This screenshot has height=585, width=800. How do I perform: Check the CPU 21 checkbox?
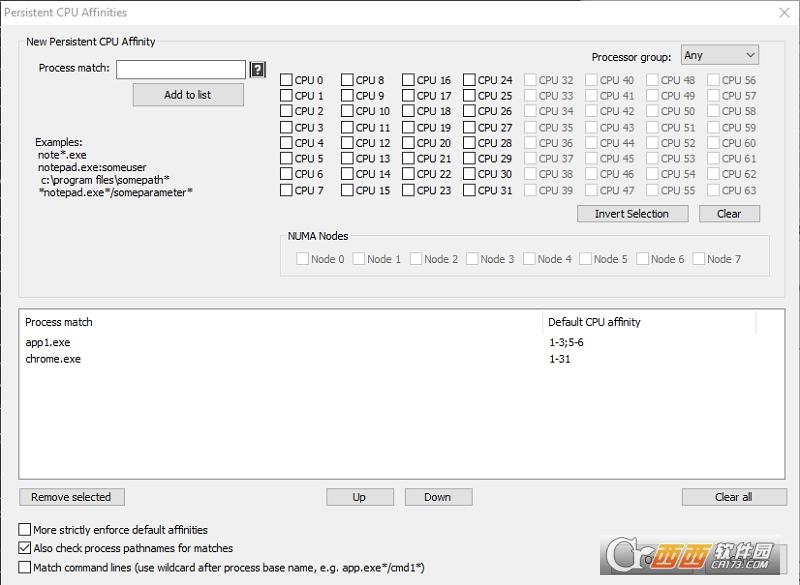[408, 158]
